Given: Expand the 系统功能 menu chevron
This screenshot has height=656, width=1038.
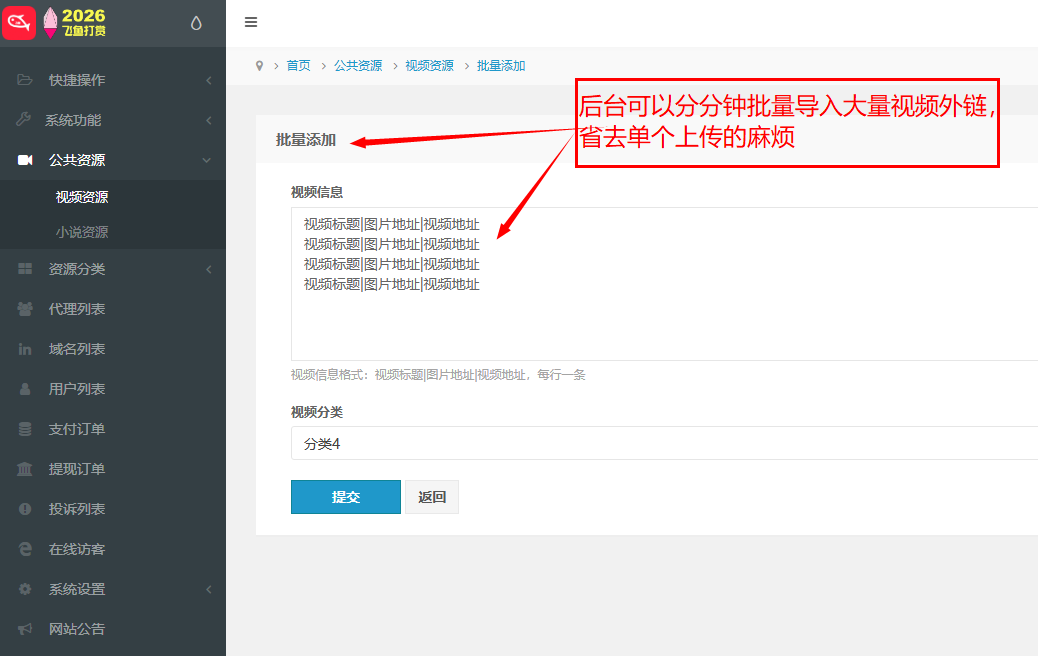Looking at the screenshot, I should [x=209, y=120].
